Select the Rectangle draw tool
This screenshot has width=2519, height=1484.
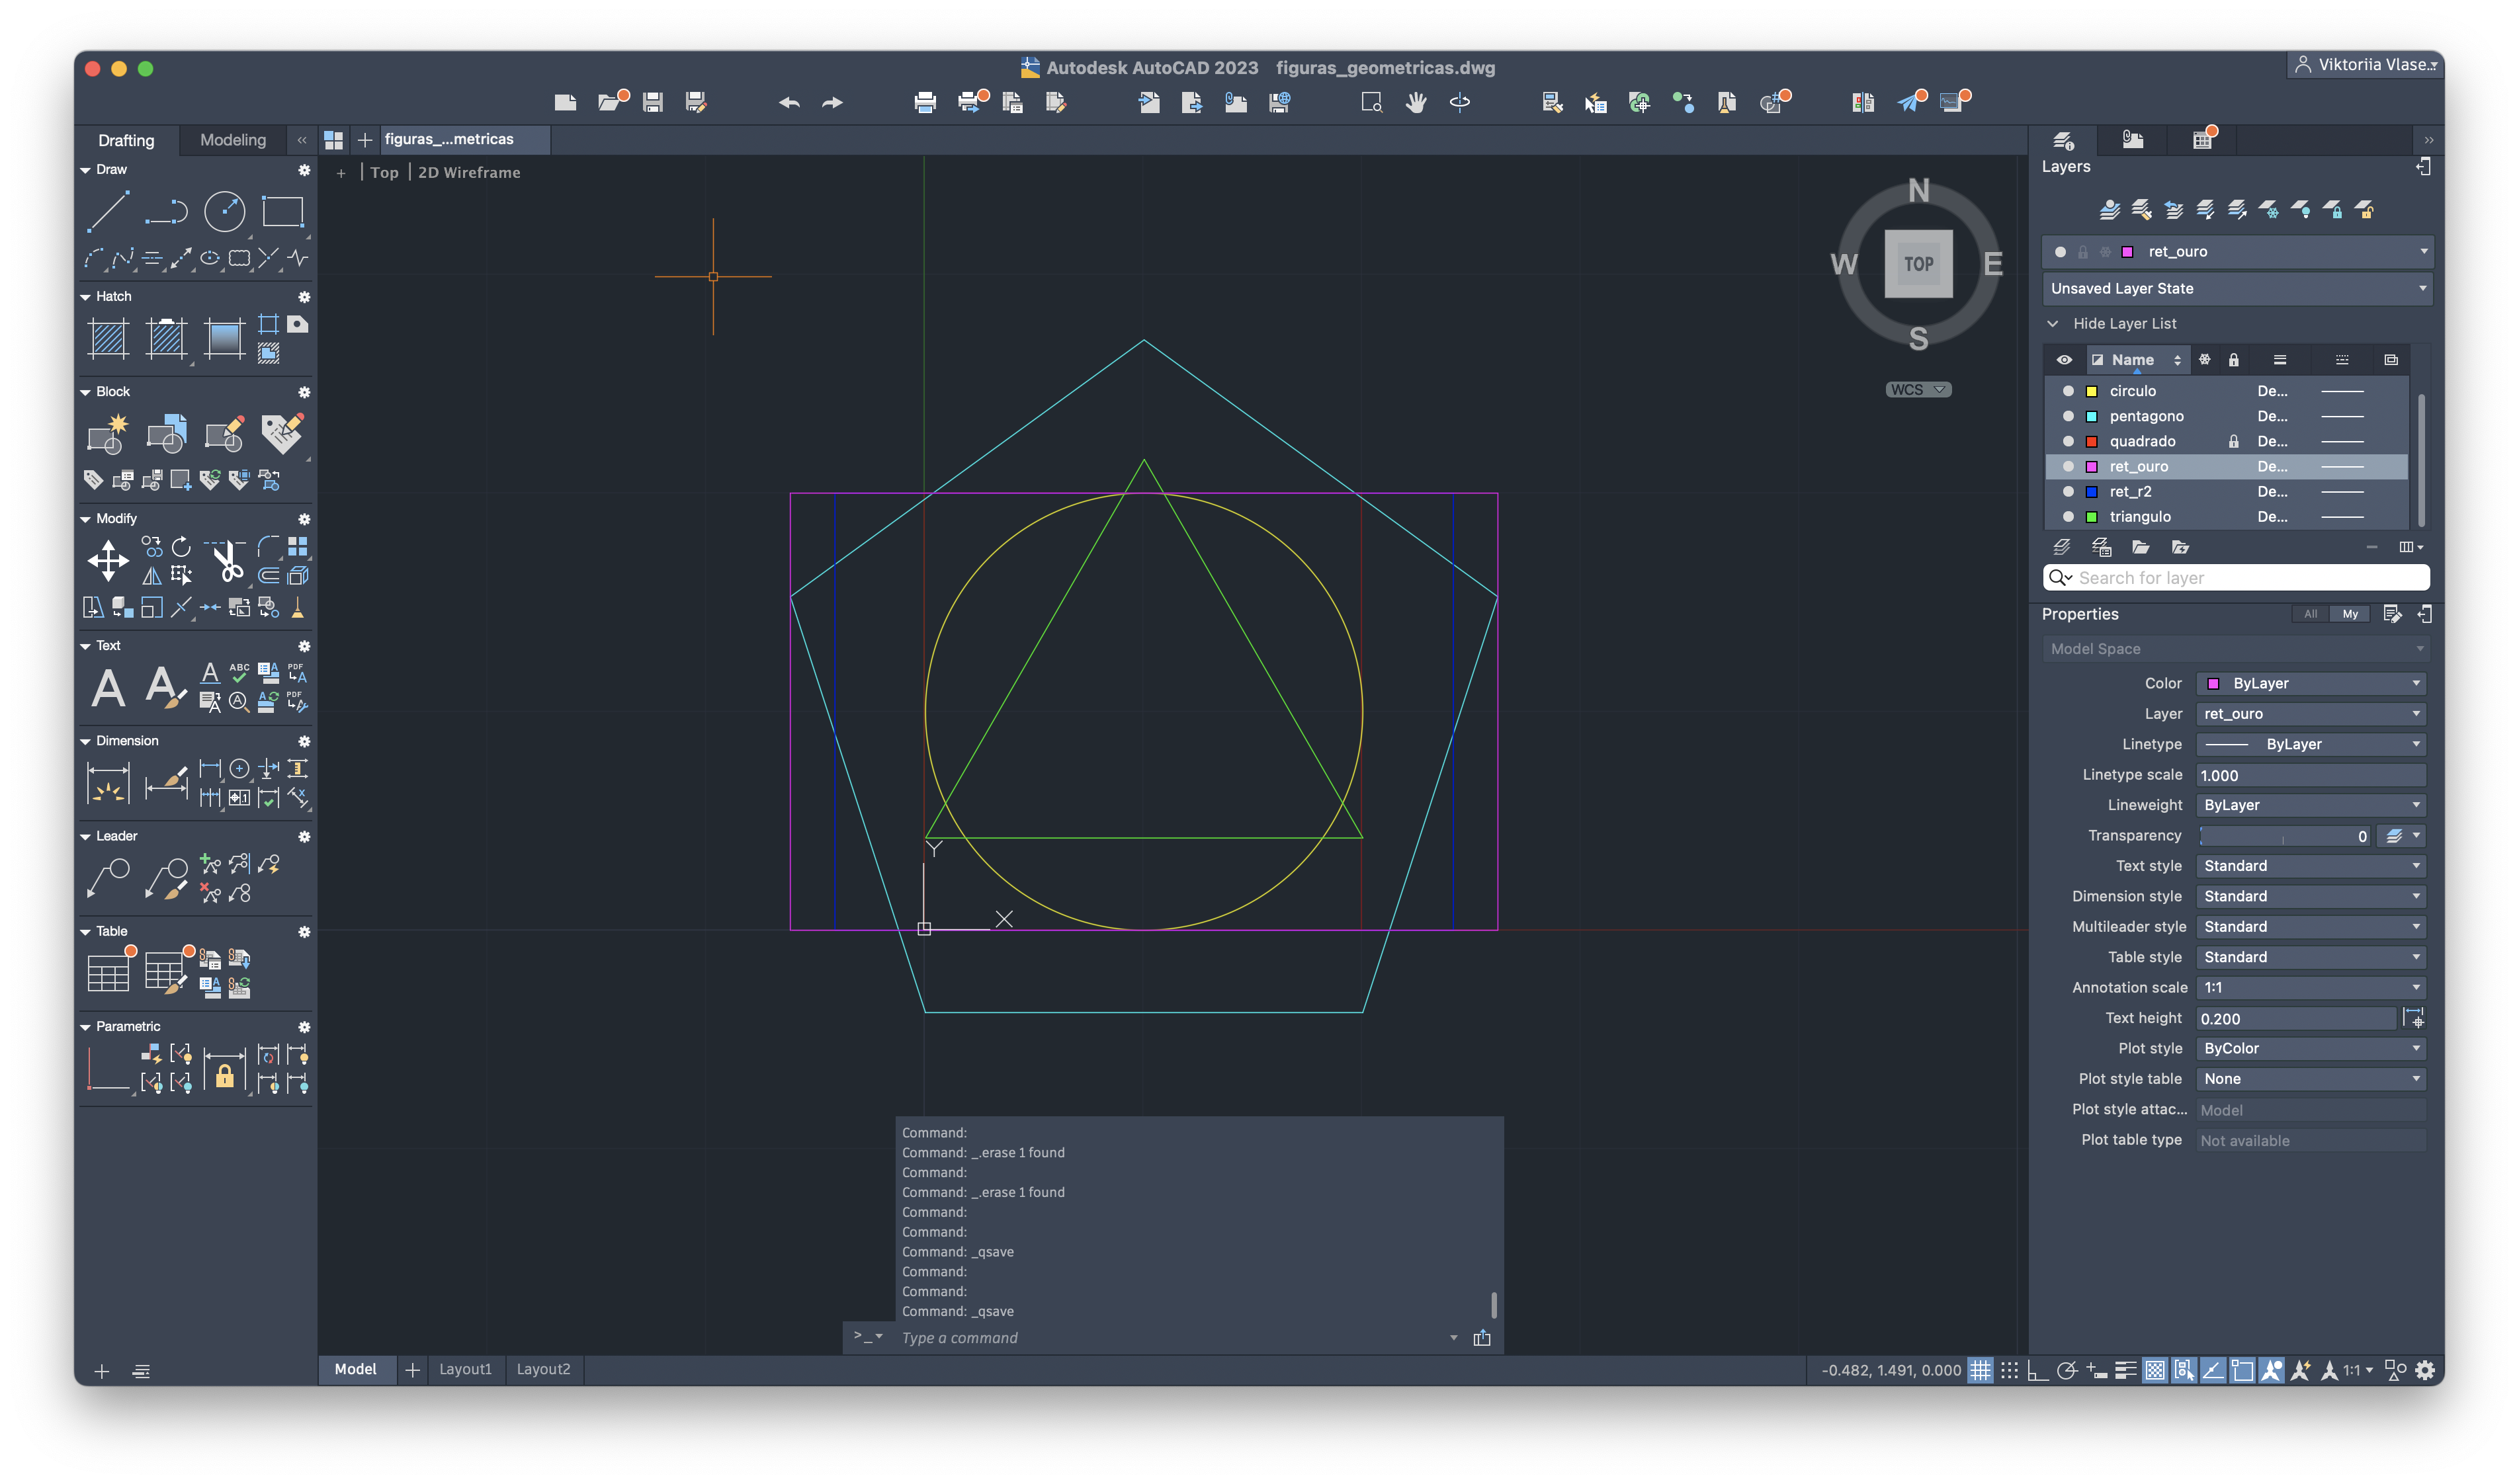282,212
